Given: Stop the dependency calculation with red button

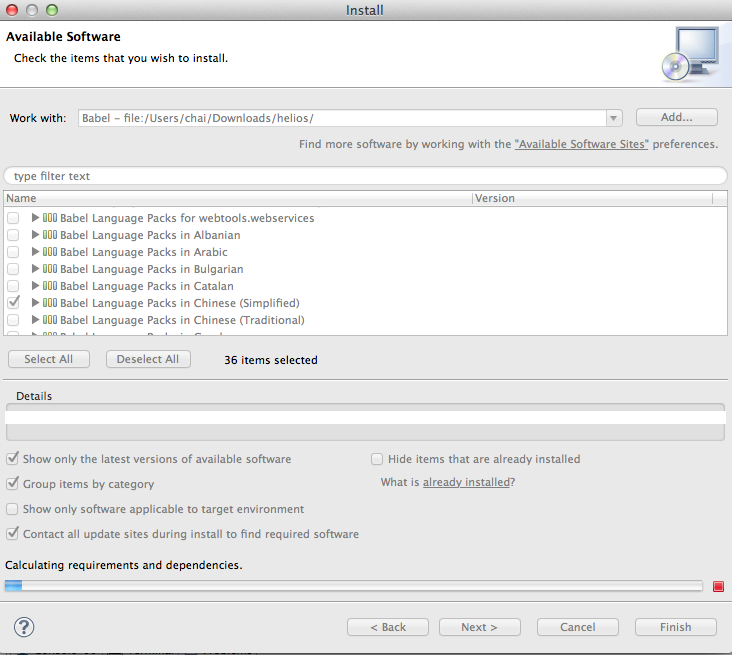Looking at the screenshot, I should [718, 587].
